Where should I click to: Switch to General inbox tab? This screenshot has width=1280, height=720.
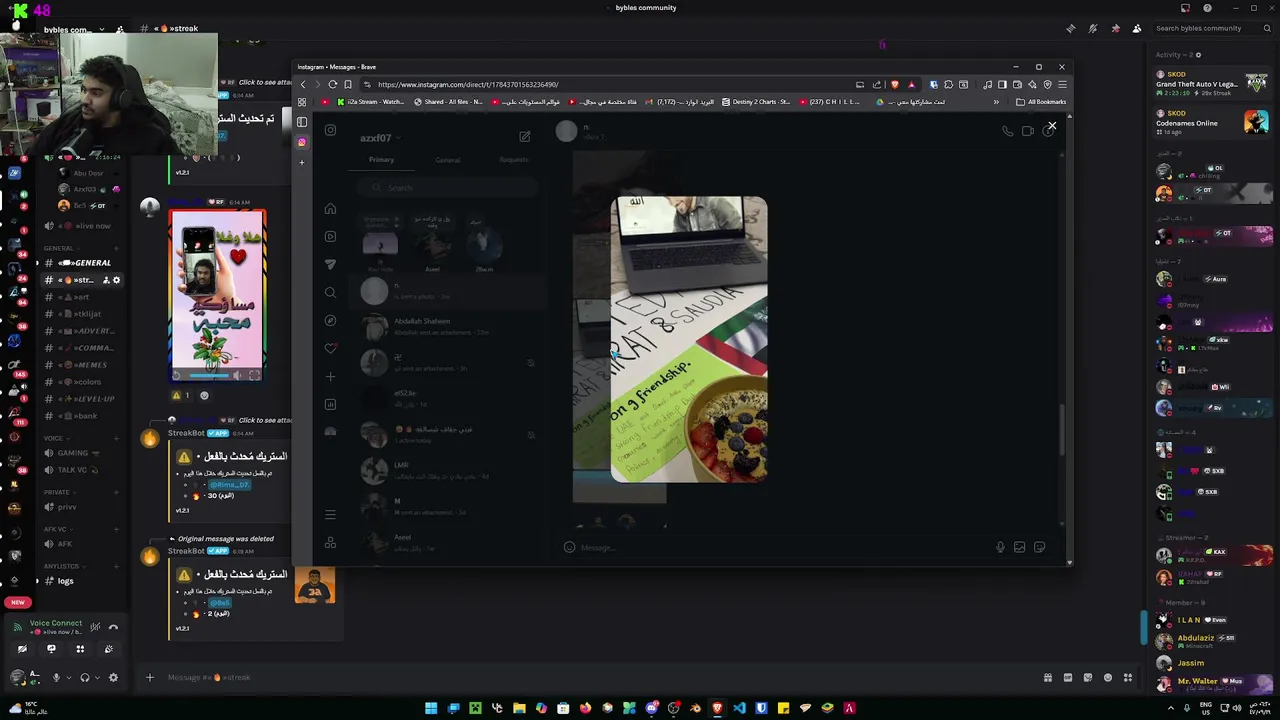[x=447, y=160]
